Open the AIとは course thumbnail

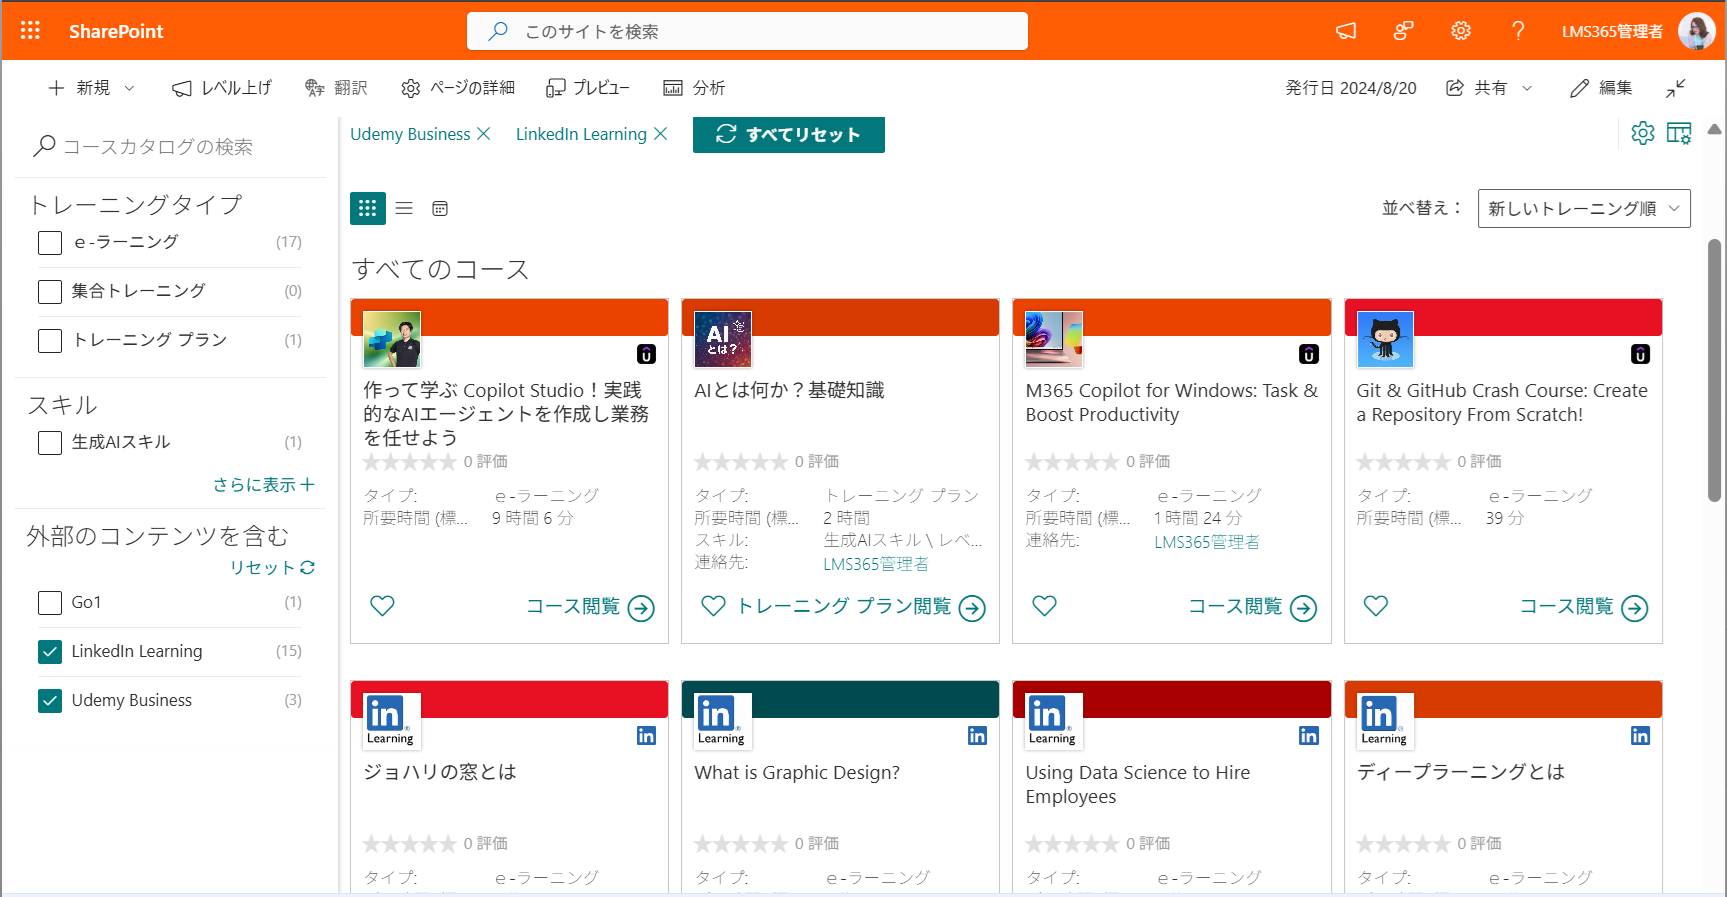click(x=723, y=339)
